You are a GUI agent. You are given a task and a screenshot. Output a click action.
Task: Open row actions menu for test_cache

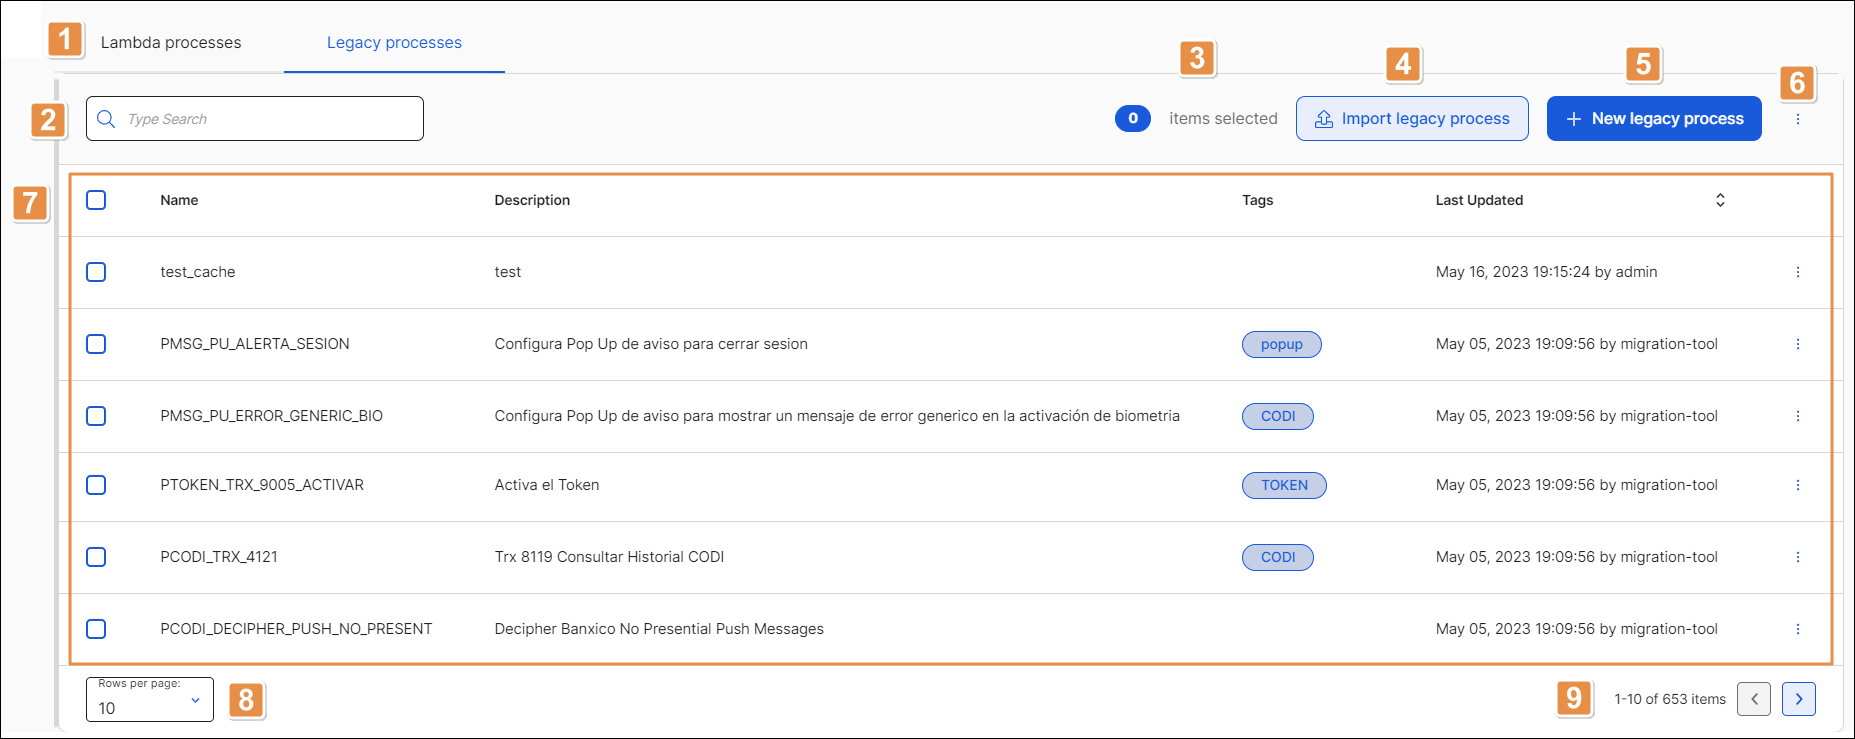1797,272
